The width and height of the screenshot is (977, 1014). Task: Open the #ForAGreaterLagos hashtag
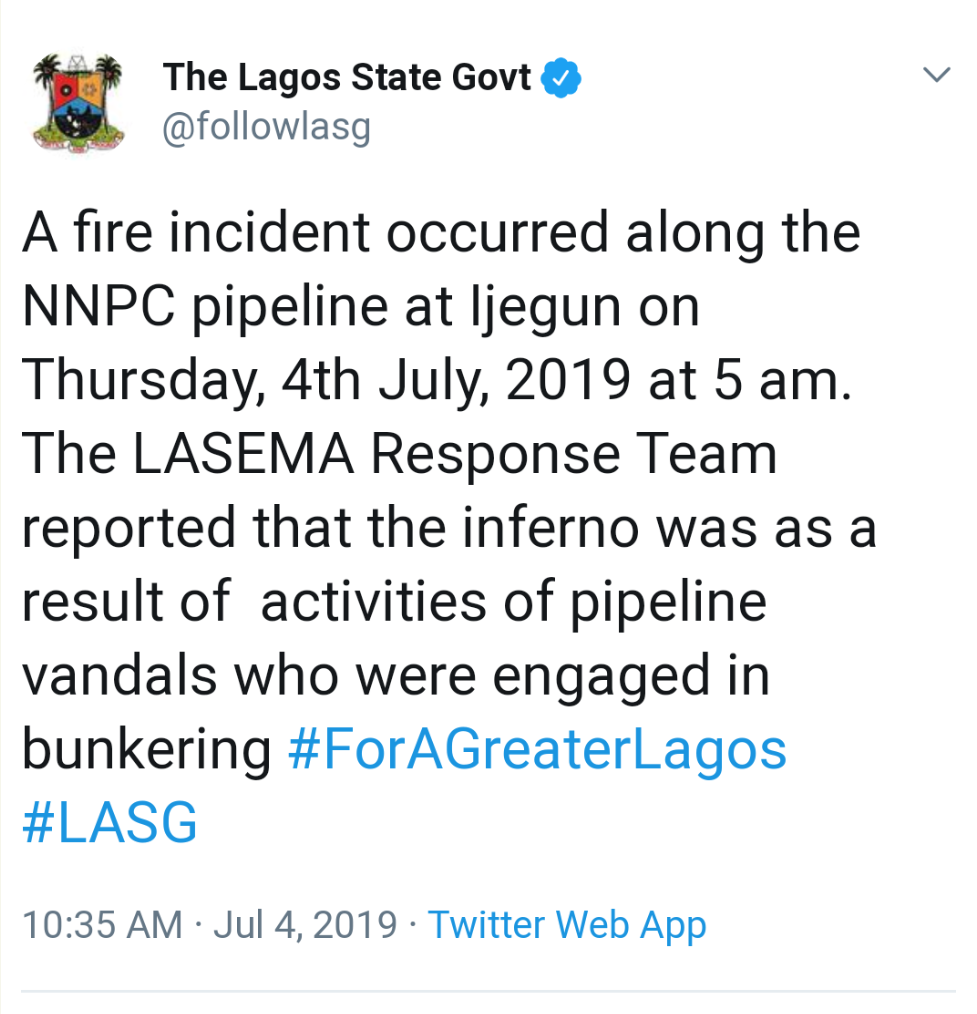(537, 750)
